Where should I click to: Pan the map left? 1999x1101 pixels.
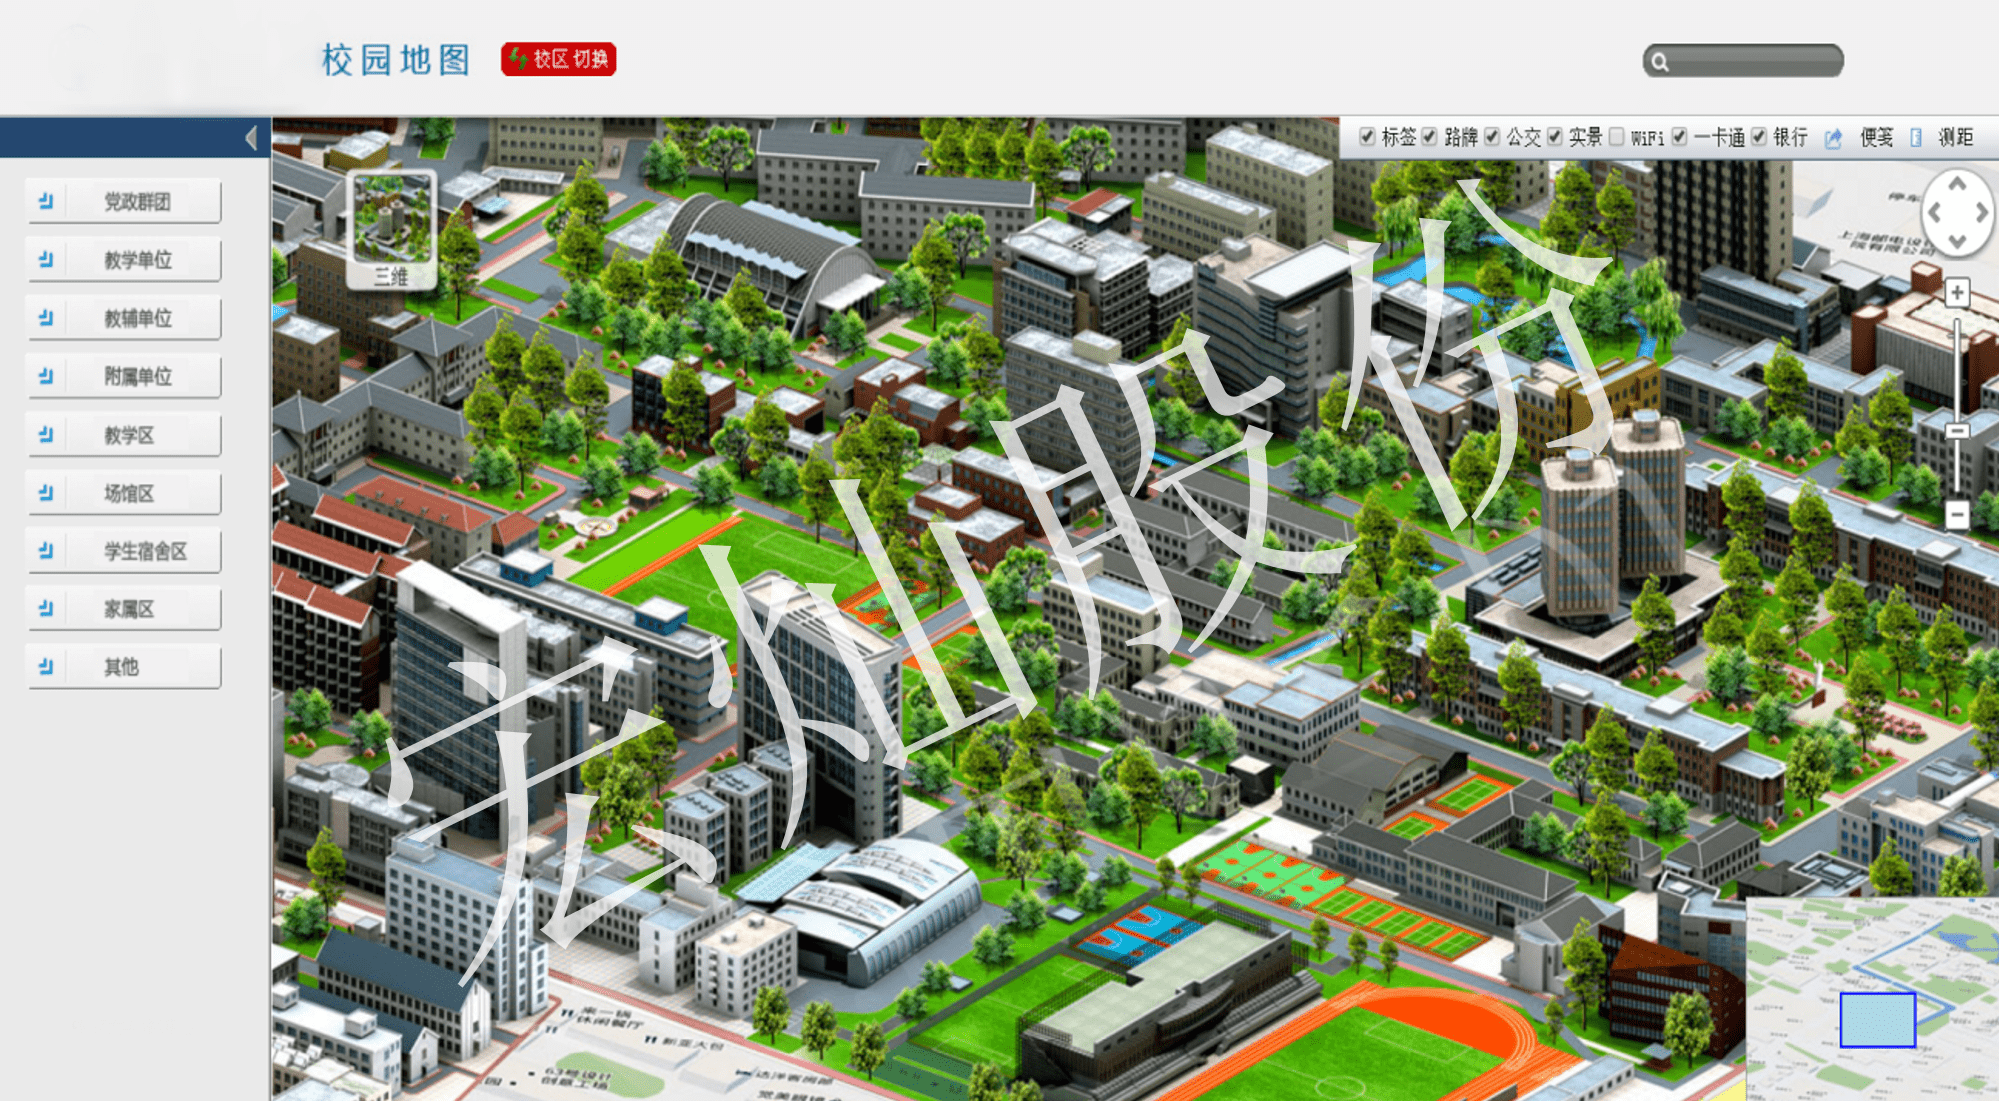coord(1935,212)
